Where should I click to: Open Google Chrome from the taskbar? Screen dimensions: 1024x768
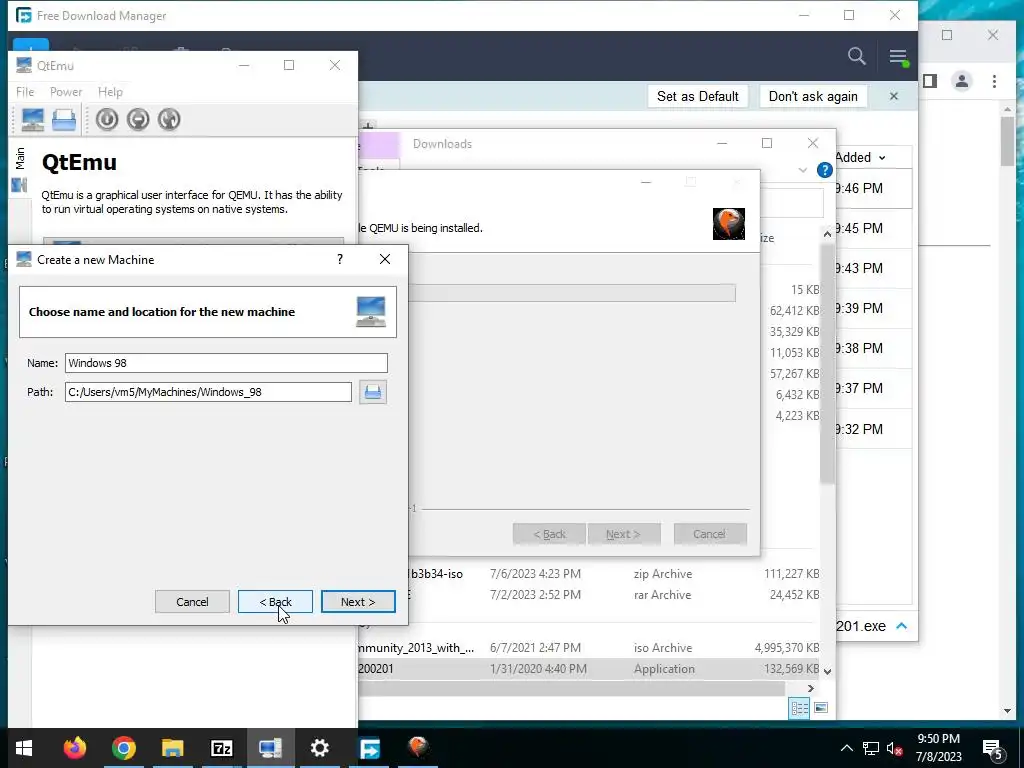click(123, 748)
